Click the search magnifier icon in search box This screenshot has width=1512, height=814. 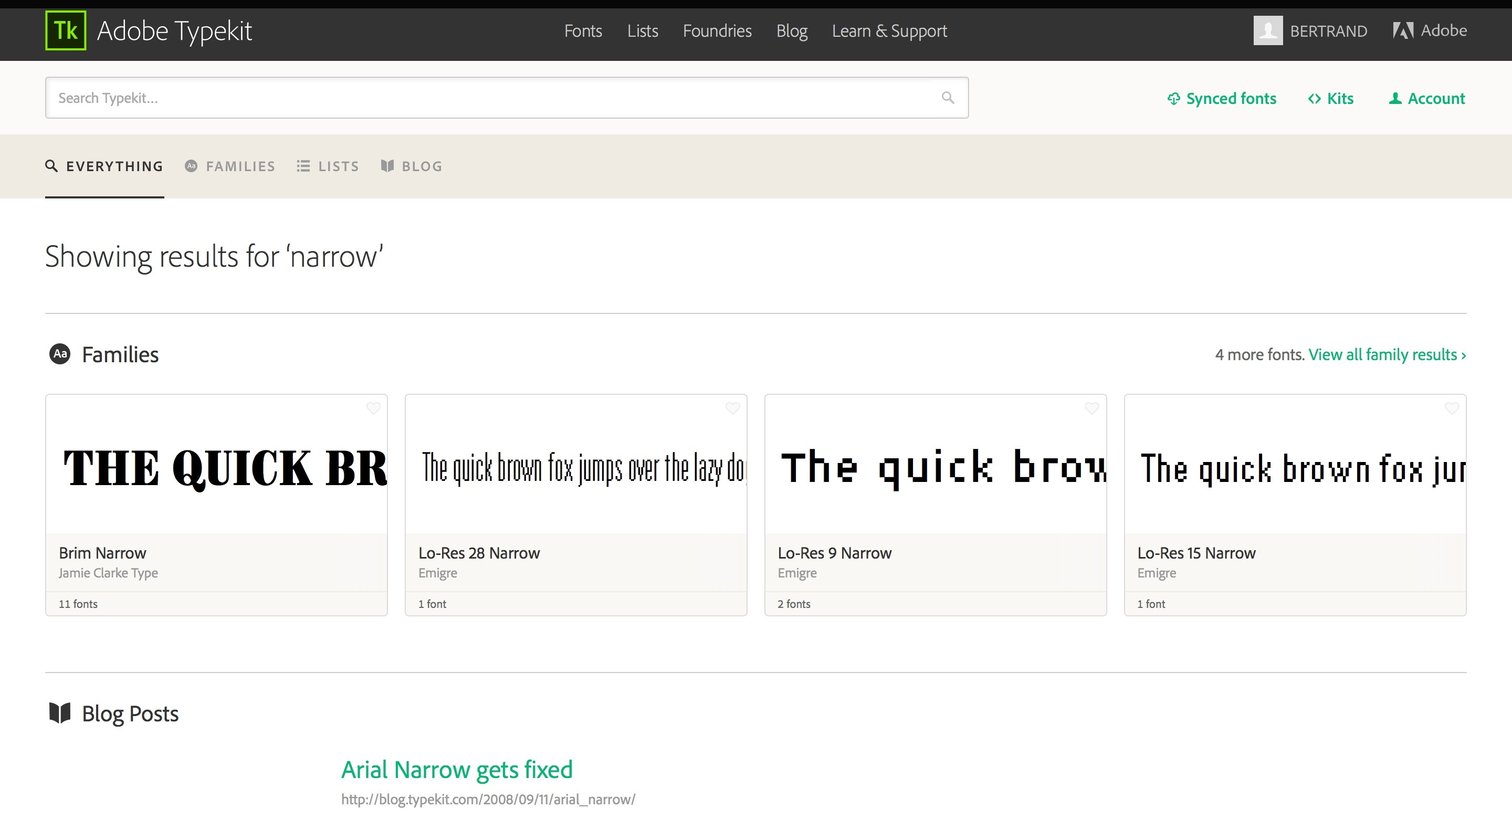tap(948, 98)
